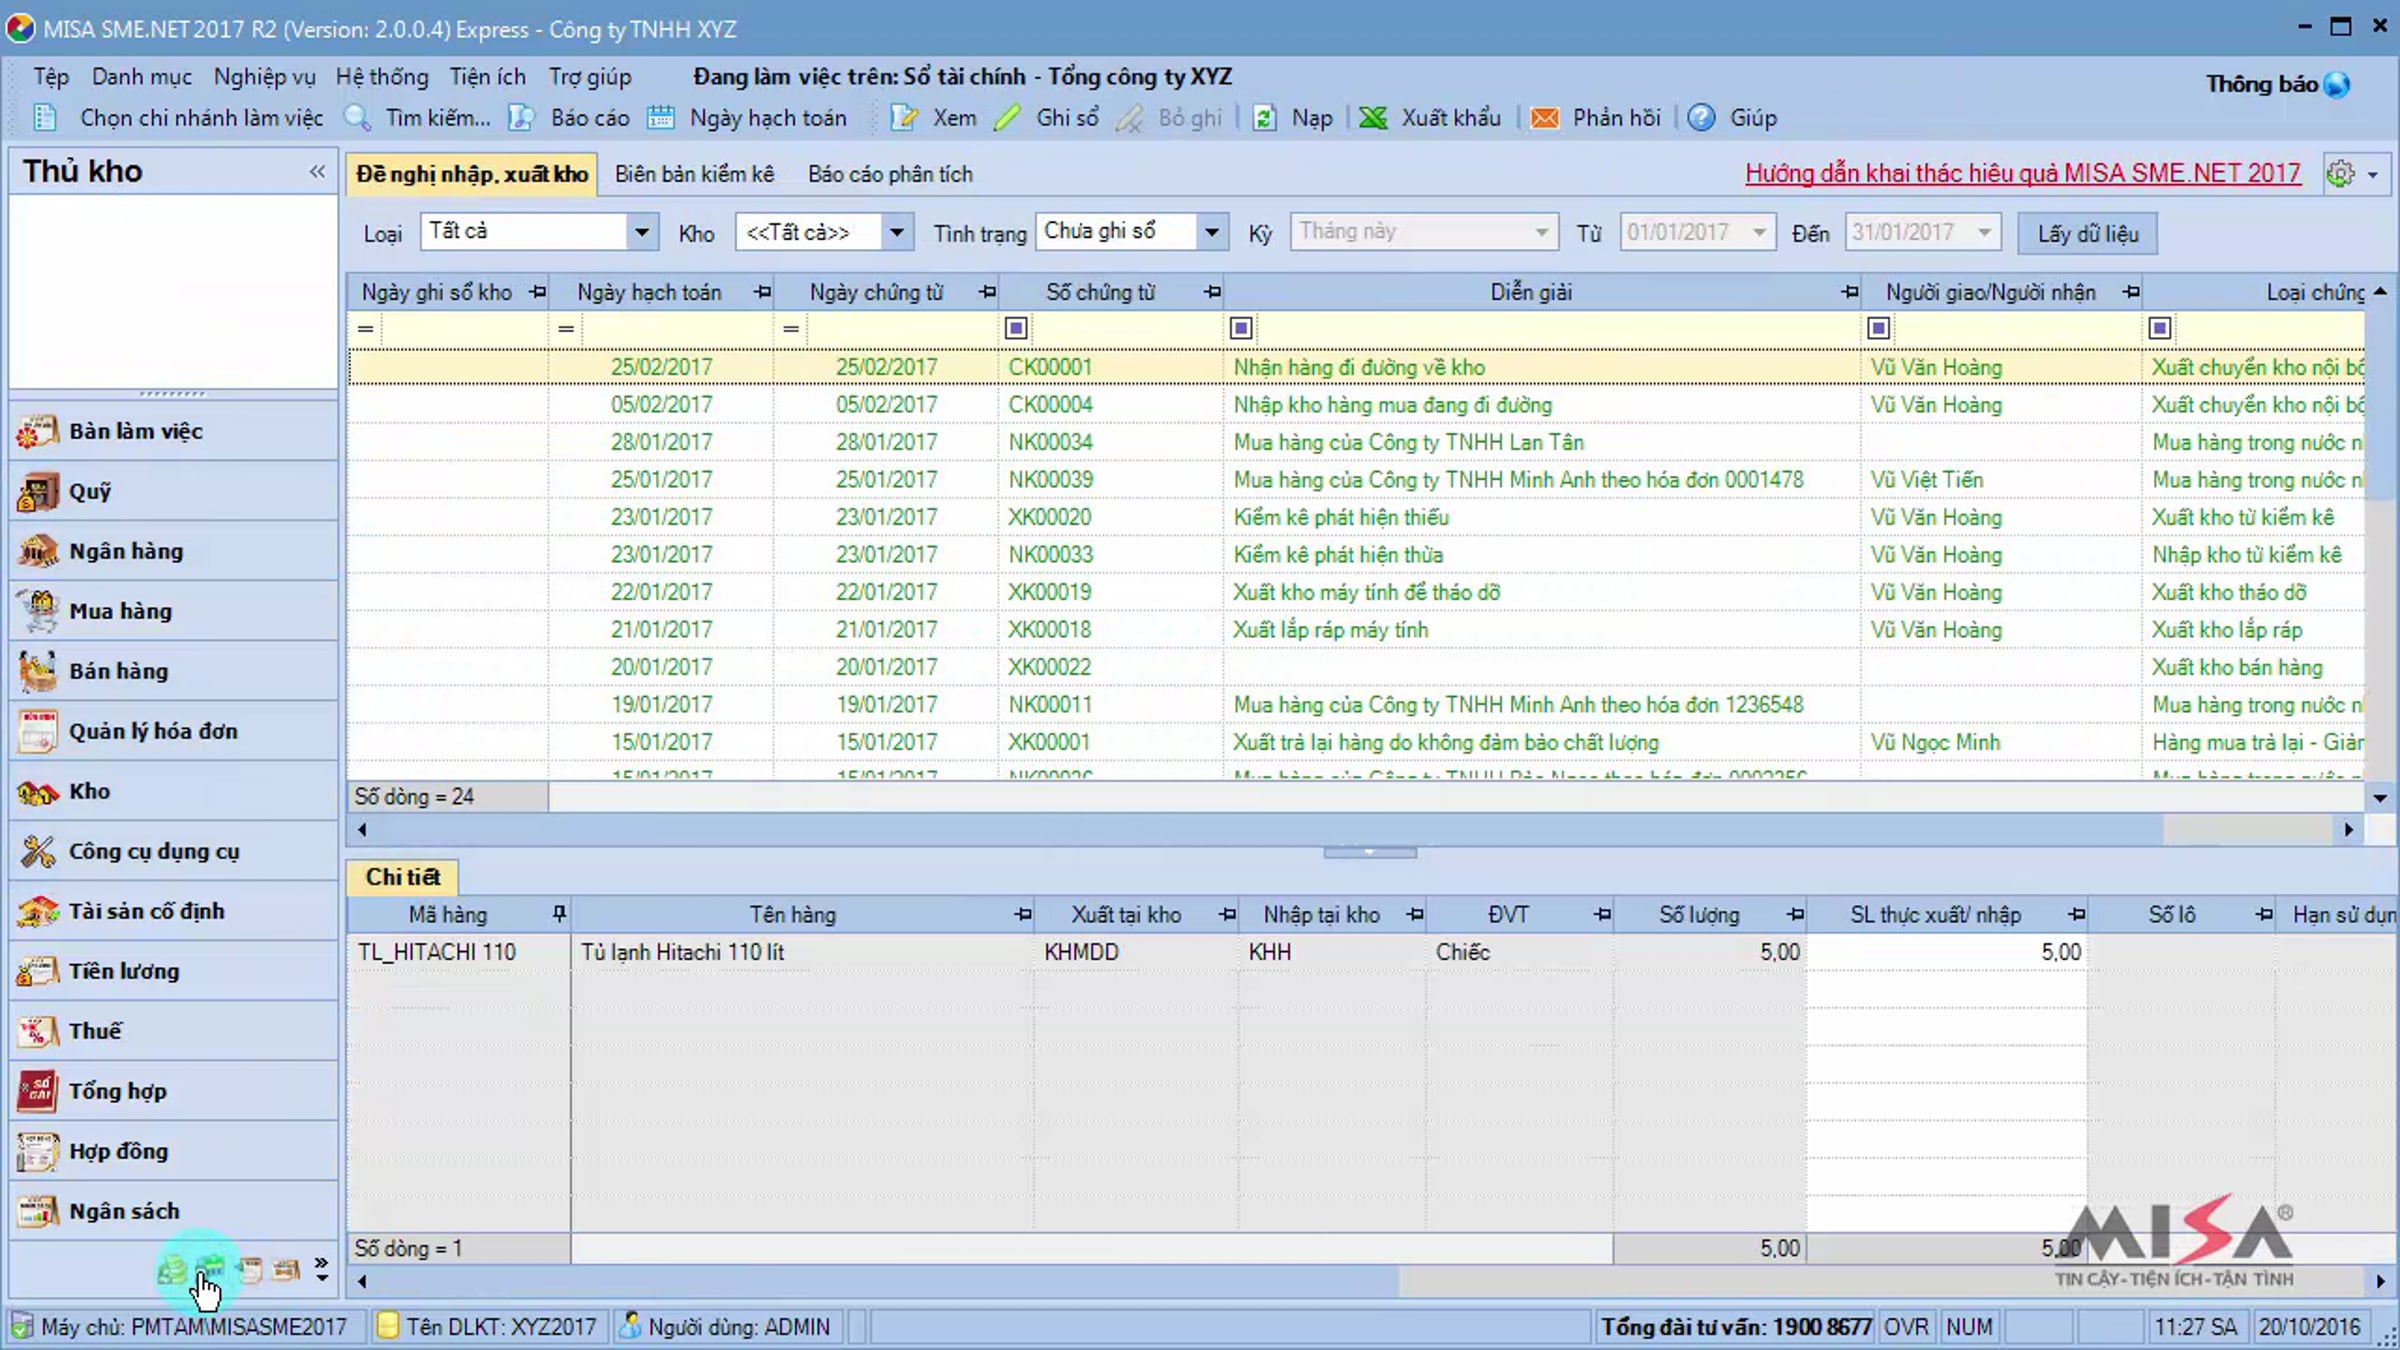Open Báo cáo from the toolbar

pyautogui.click(x=569, y=118)
